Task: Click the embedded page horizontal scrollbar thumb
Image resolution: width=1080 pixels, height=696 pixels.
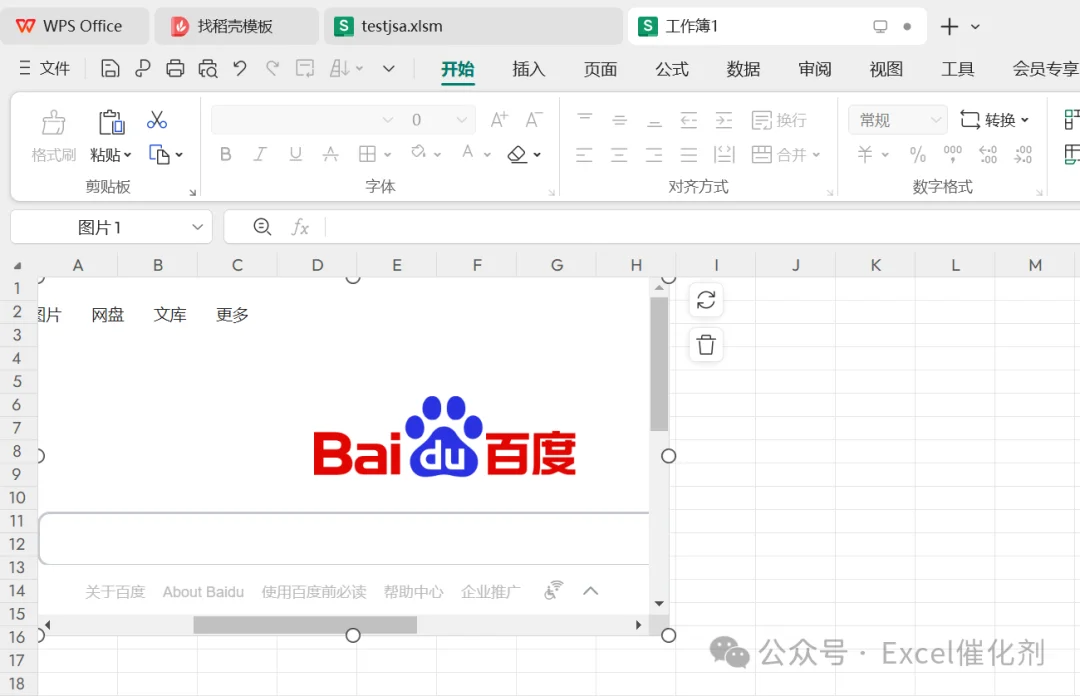Action: tap(305, 625)
